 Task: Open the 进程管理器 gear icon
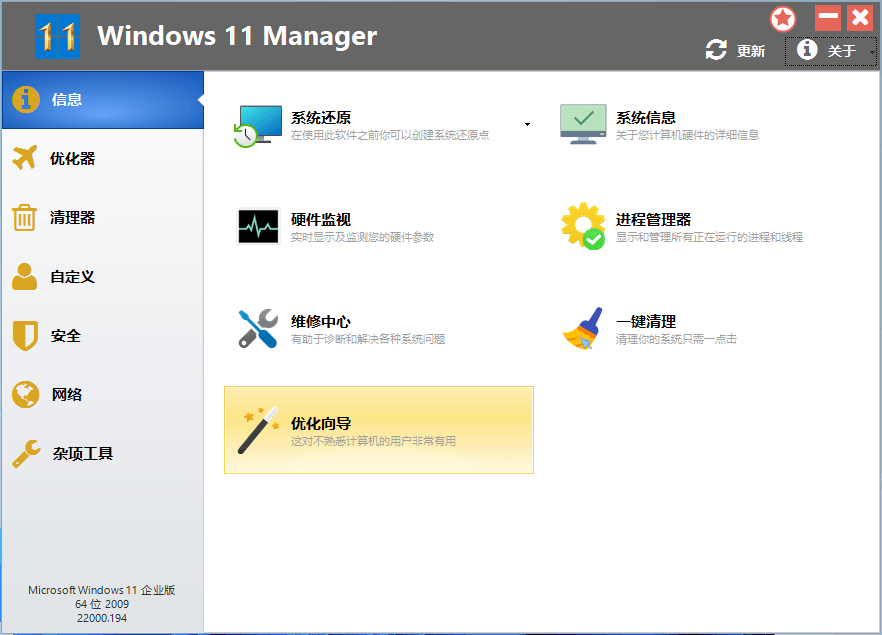[x=584, y=225]
